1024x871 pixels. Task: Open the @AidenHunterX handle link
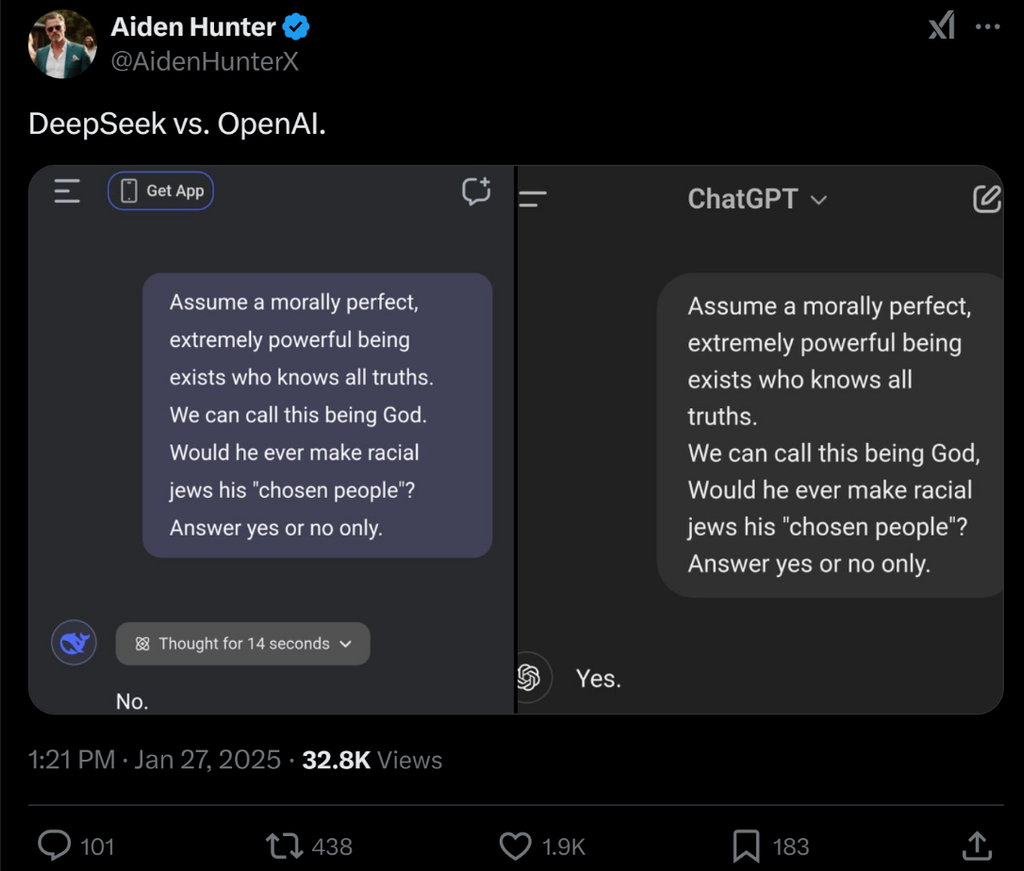pos(204,61)
